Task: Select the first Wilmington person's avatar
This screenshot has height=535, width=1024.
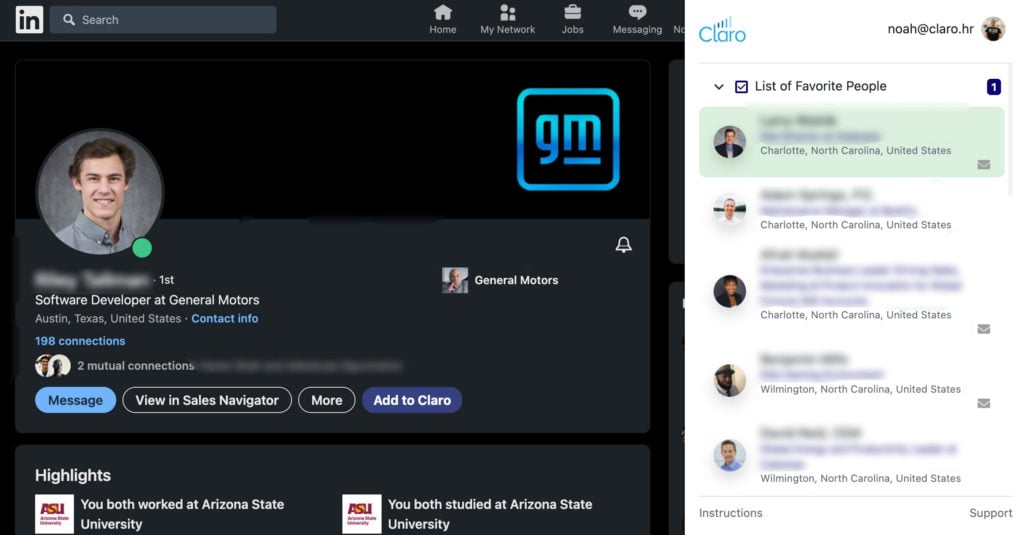Action: click(729, 380)
